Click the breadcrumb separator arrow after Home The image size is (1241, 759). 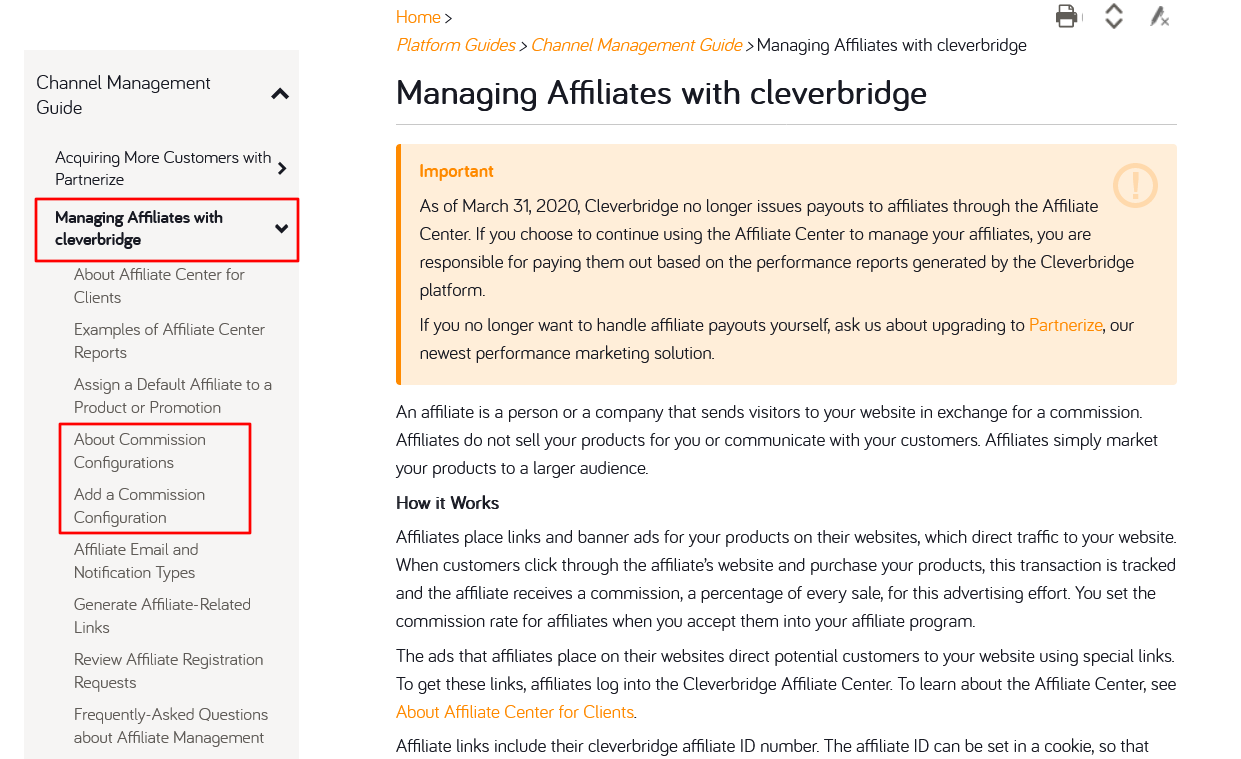(447, 17)
